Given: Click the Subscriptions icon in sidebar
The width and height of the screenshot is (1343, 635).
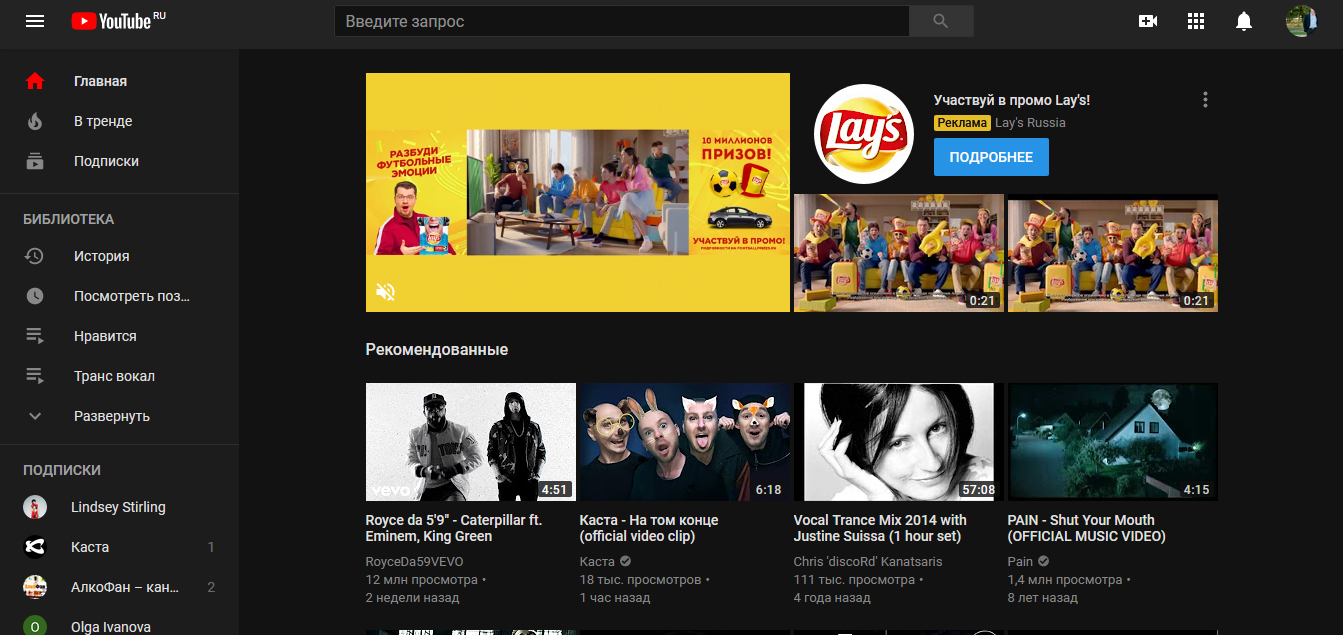Looking at the screenshot, I should tap(35, 161).
